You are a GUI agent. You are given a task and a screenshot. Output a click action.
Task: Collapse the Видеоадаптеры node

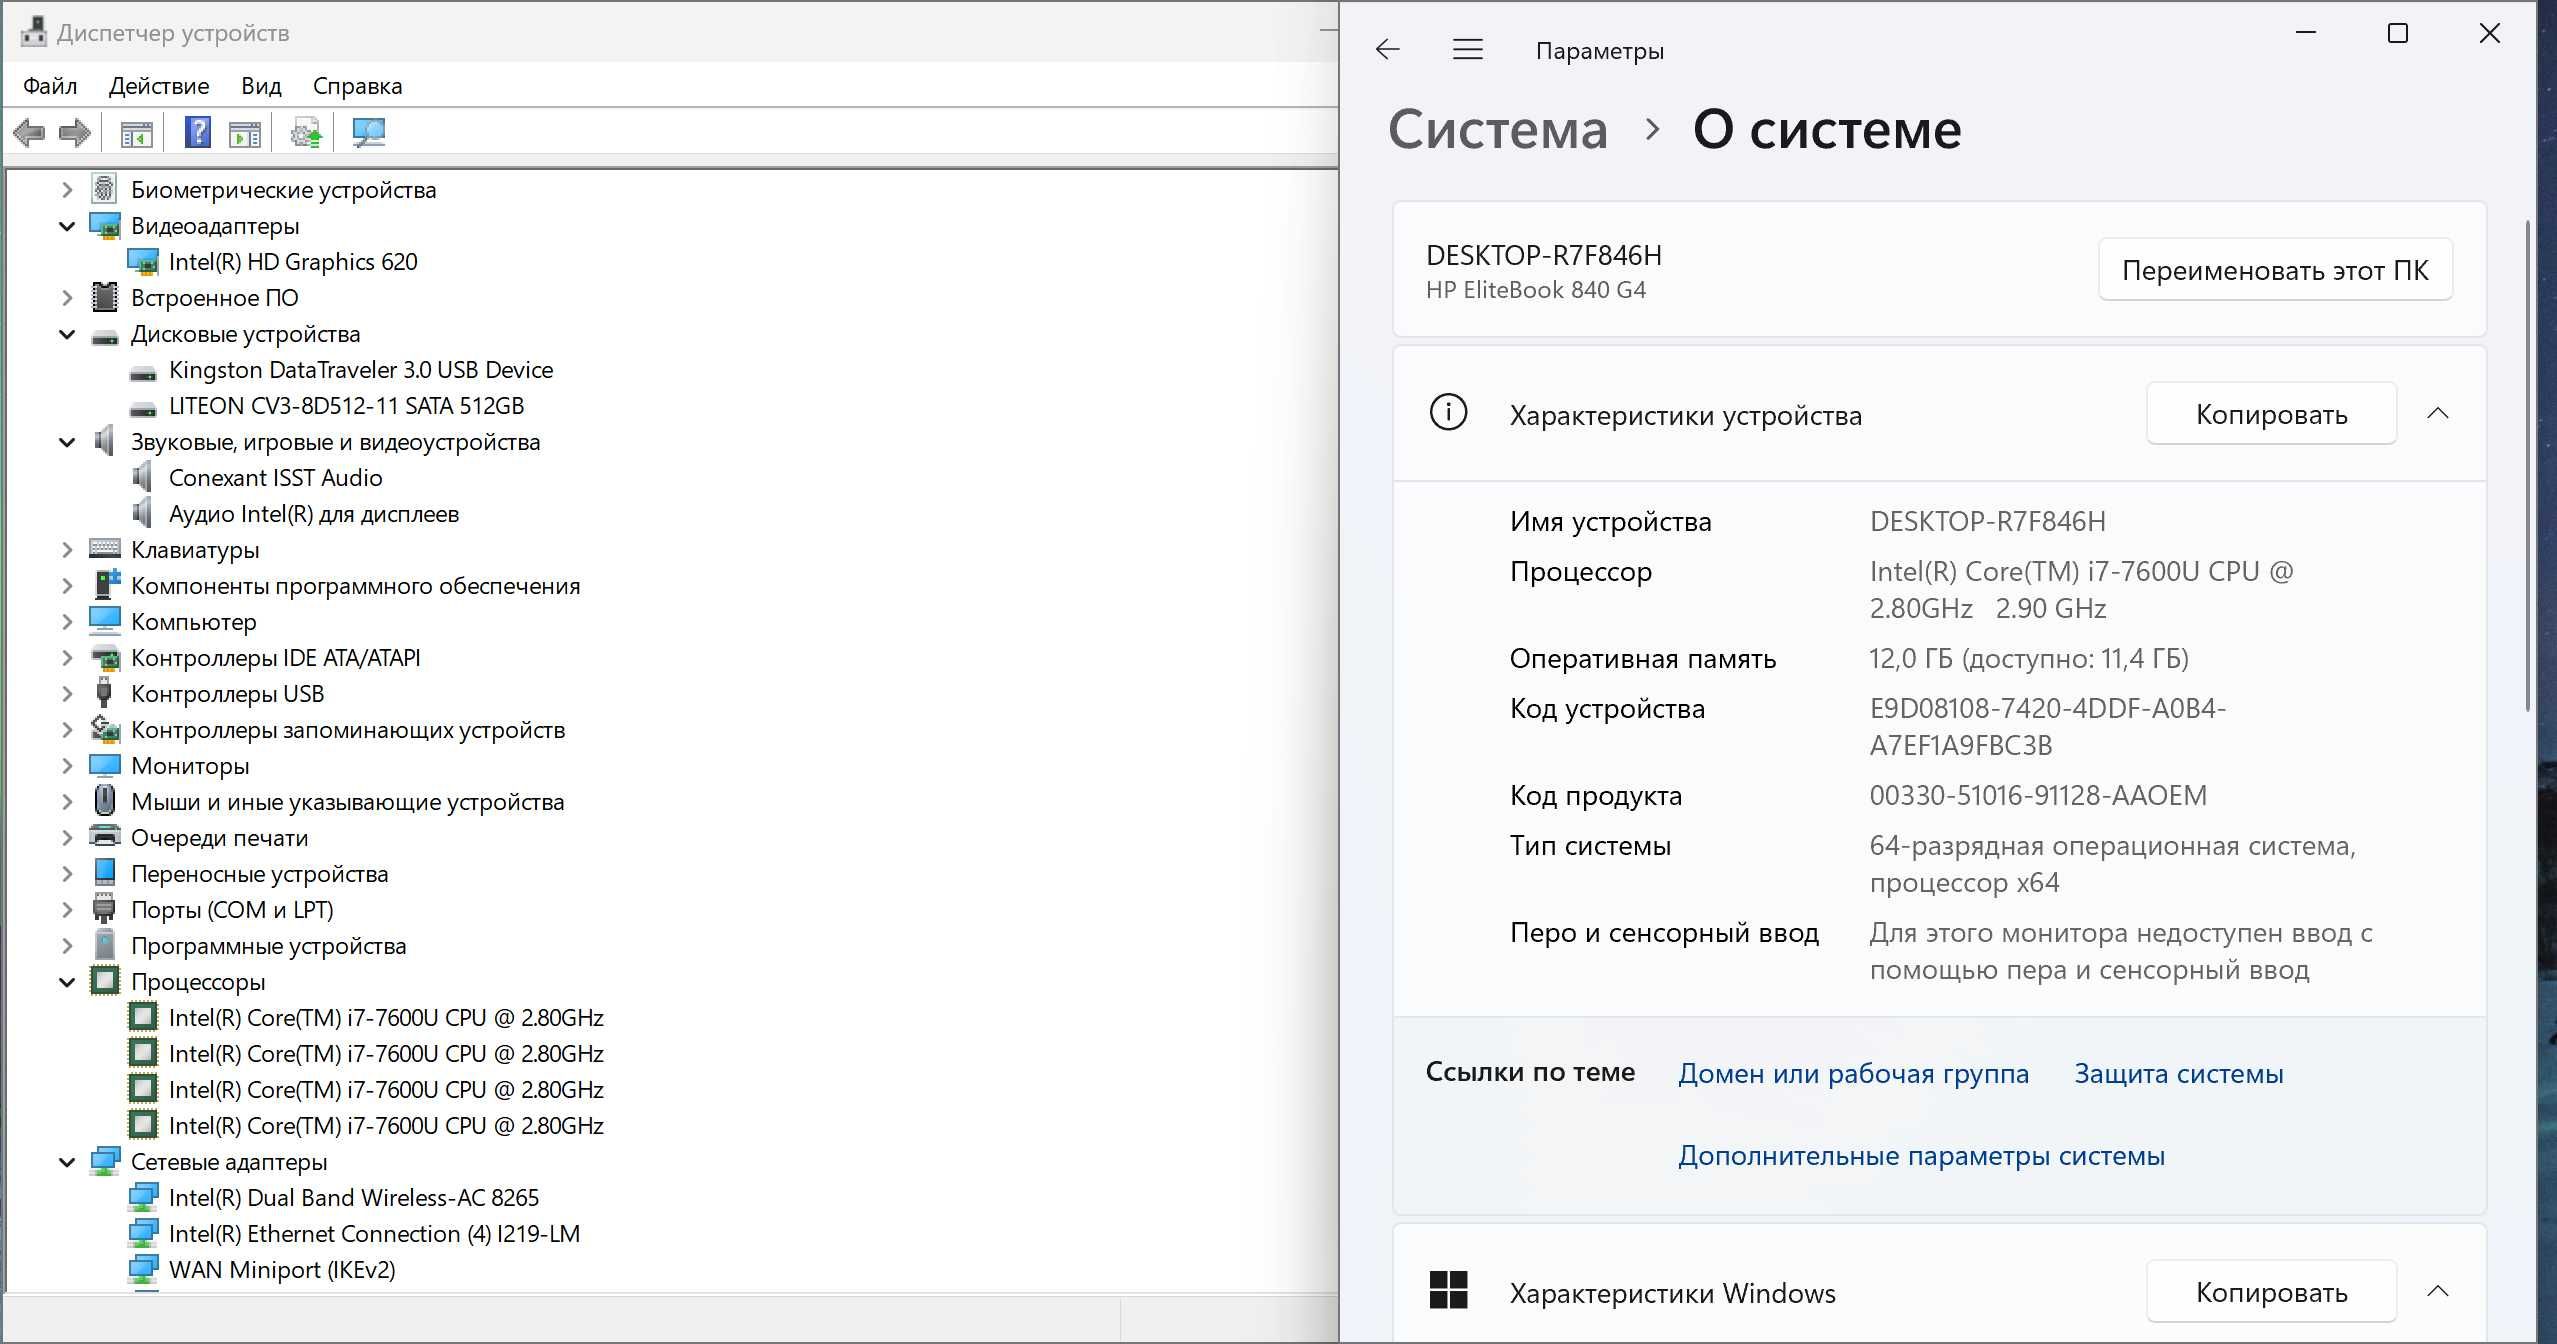point(67,226)
